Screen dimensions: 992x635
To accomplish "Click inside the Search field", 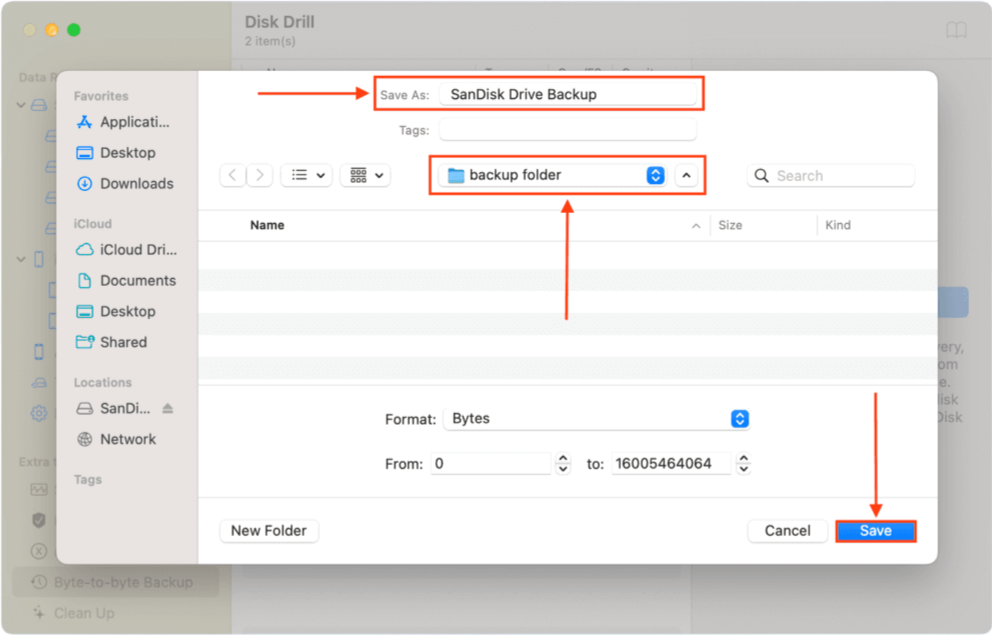I will 830,175.
